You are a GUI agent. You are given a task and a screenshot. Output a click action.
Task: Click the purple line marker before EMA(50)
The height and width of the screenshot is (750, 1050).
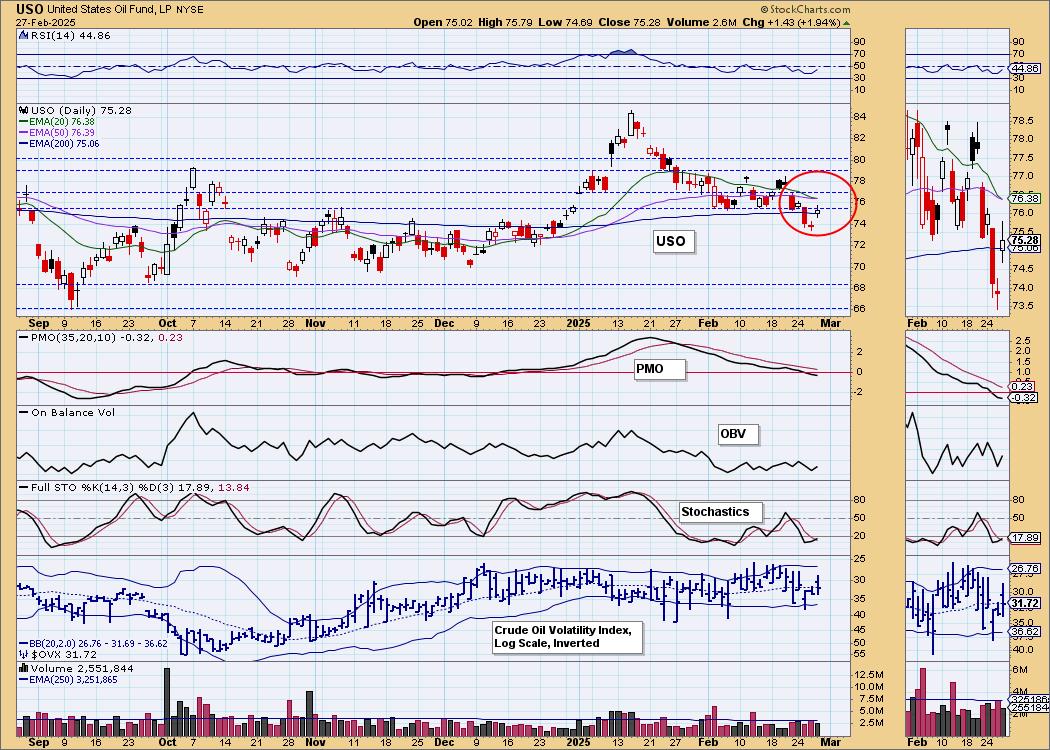click(24, 133)
